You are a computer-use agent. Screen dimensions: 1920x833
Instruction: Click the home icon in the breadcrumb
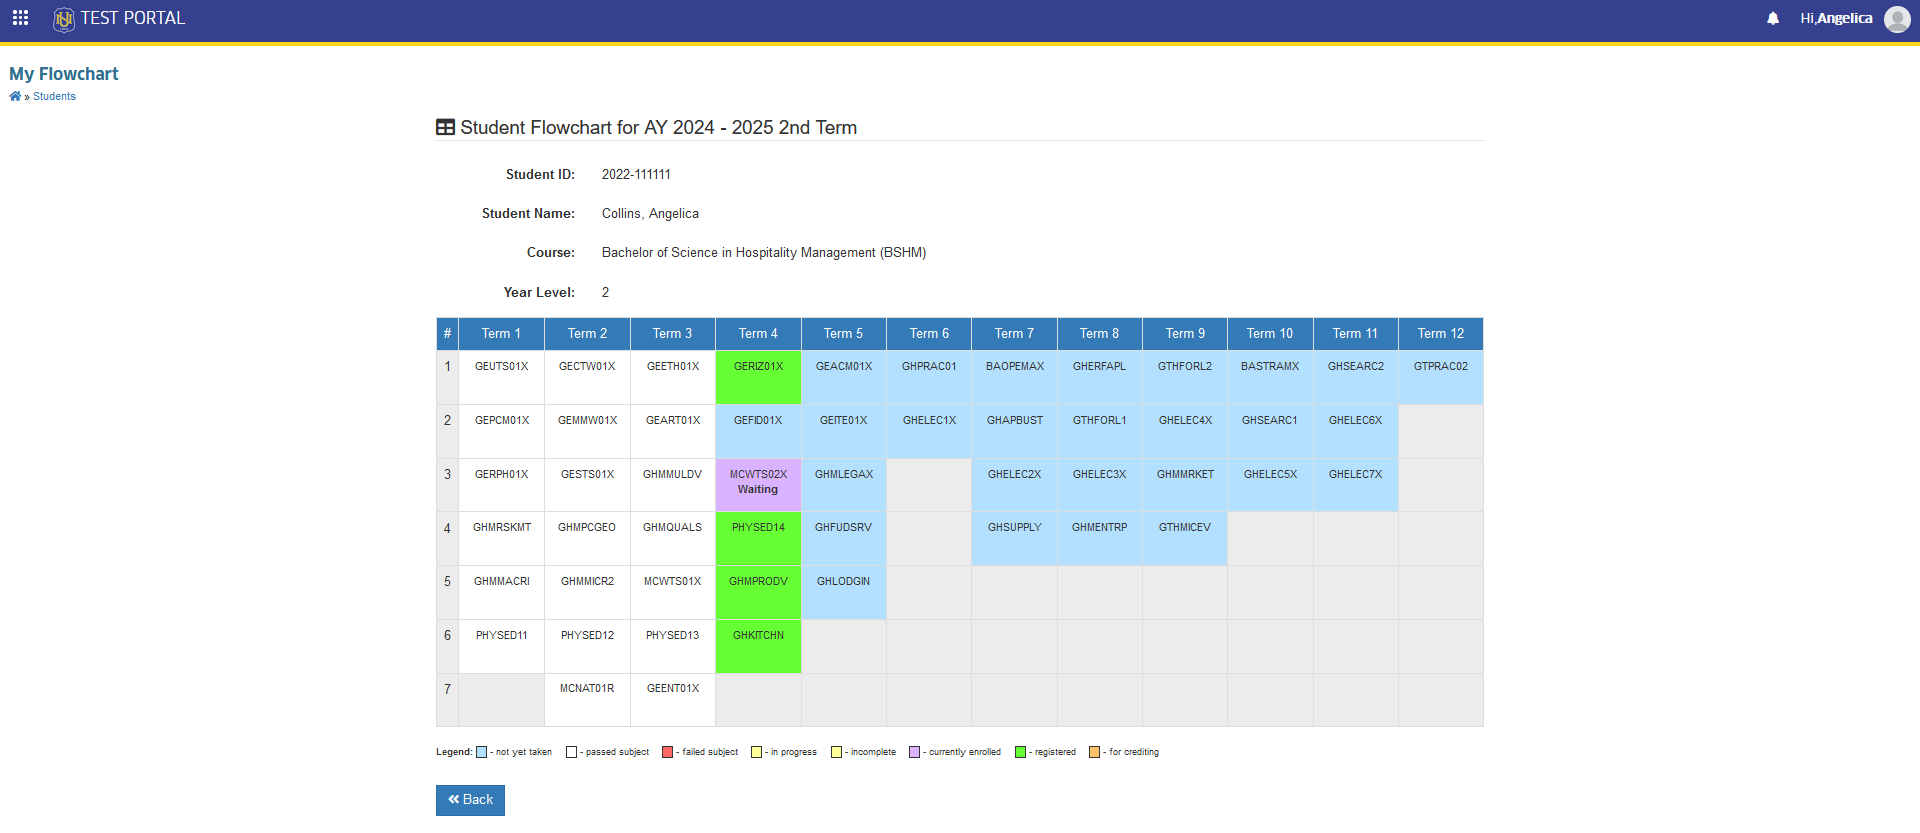pos(15,96)
